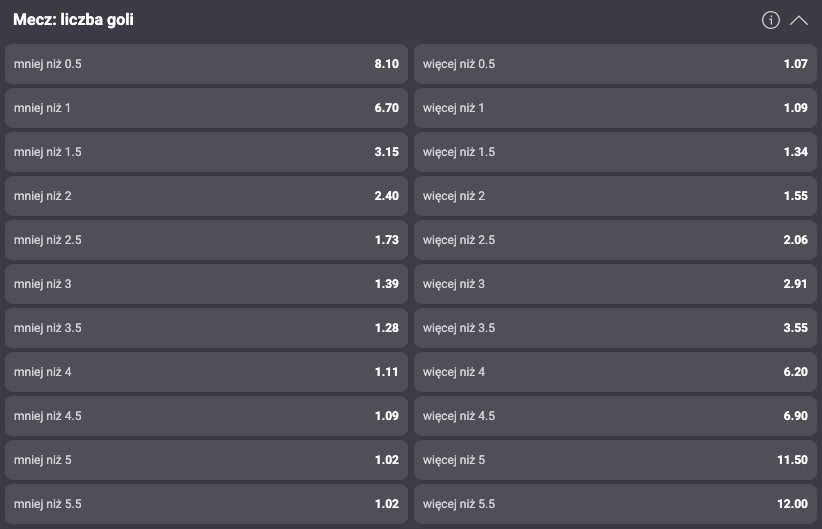
Task: Add więcej niż 5 at 11.50
Action: pyautogui.click(x=615, y=460)
